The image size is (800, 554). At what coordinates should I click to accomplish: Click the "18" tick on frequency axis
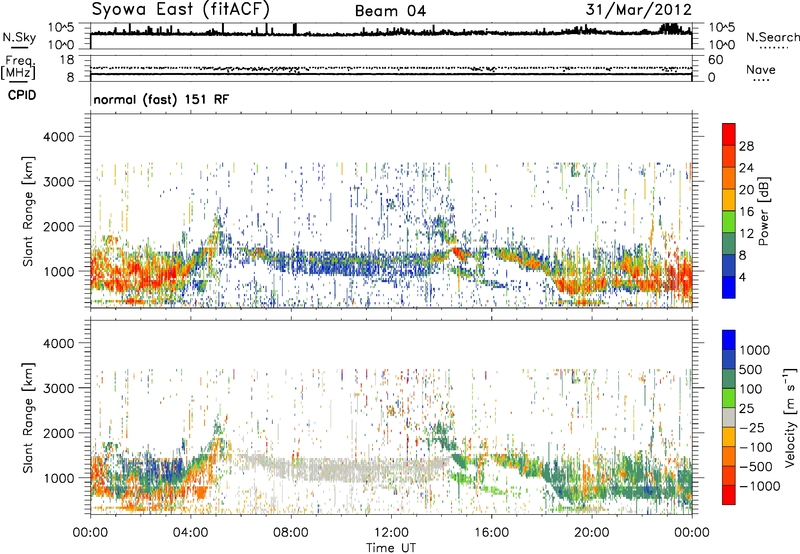coord(67,60)
